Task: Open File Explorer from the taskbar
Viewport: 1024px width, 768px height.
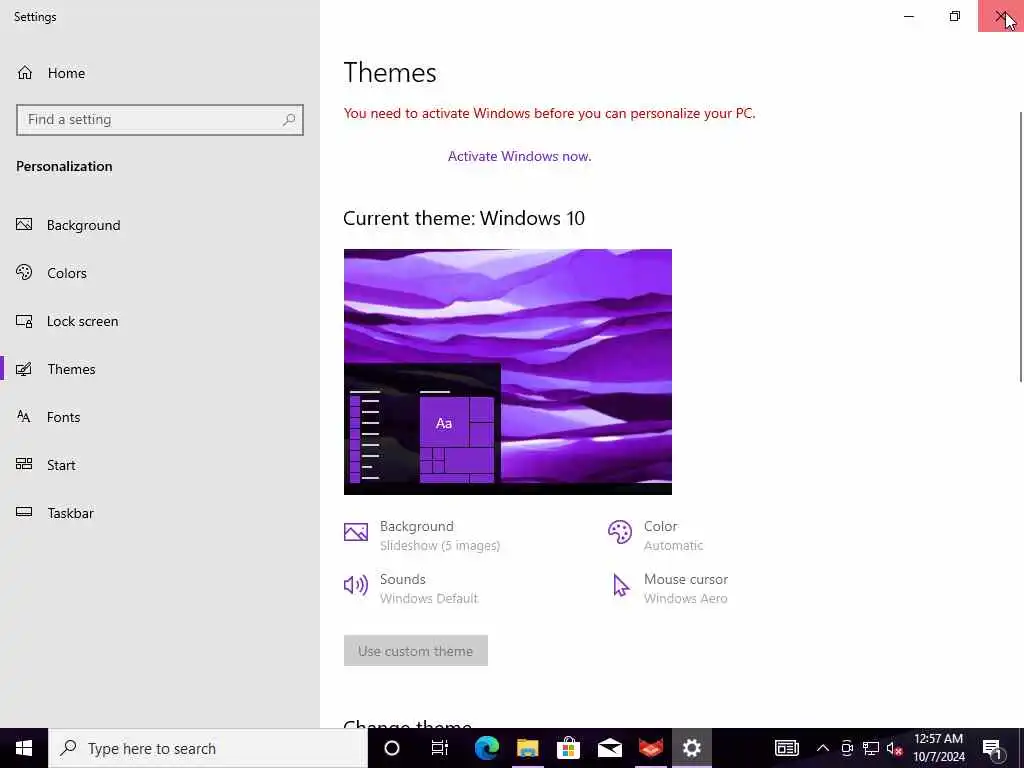Action: (528, 748)
